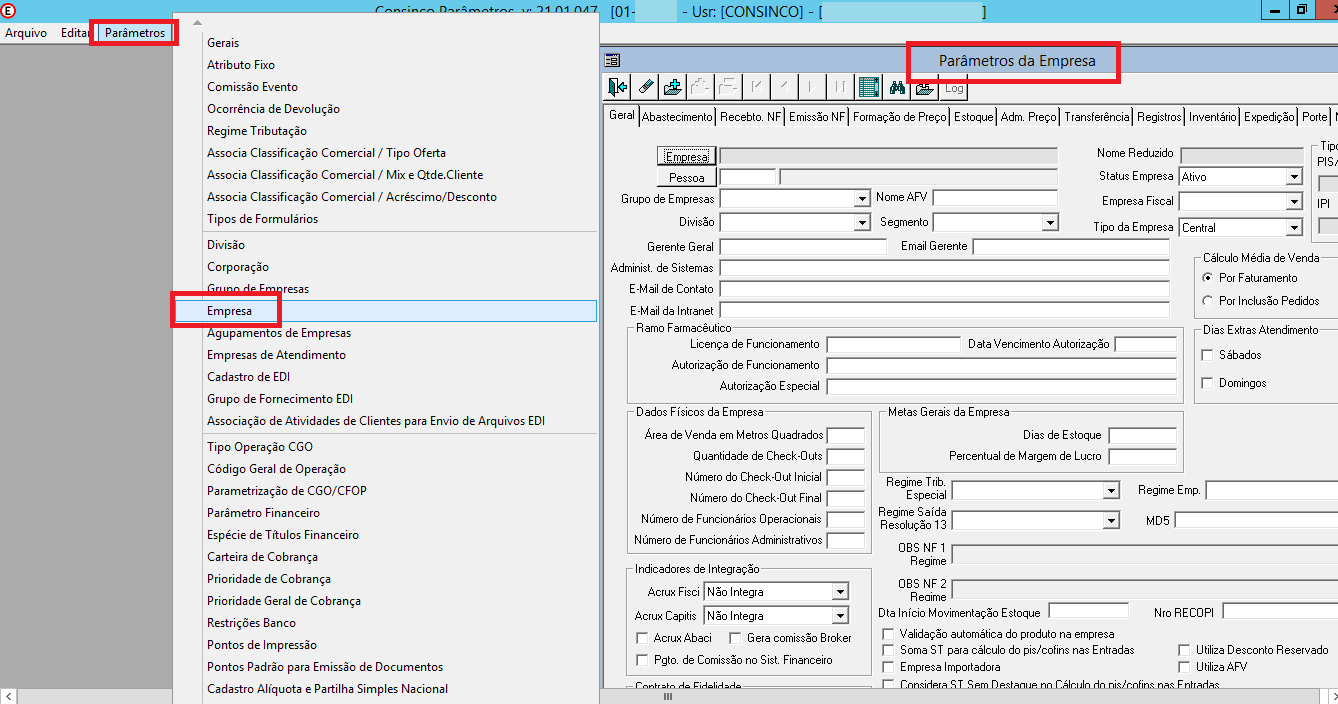Open Regime Trib. Especial dropdown

(1111, 491)
